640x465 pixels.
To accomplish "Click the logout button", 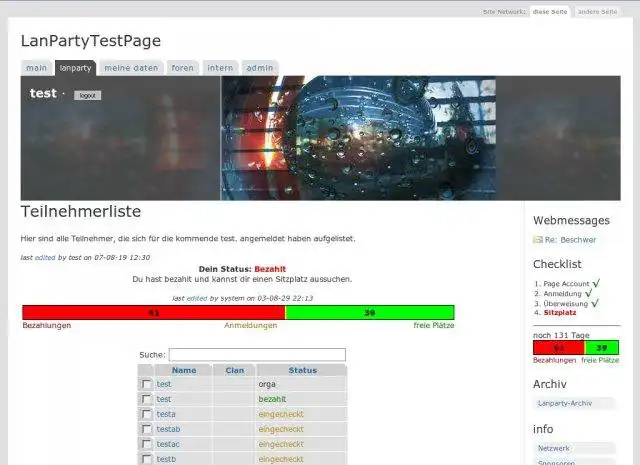I will click(88, 96).
